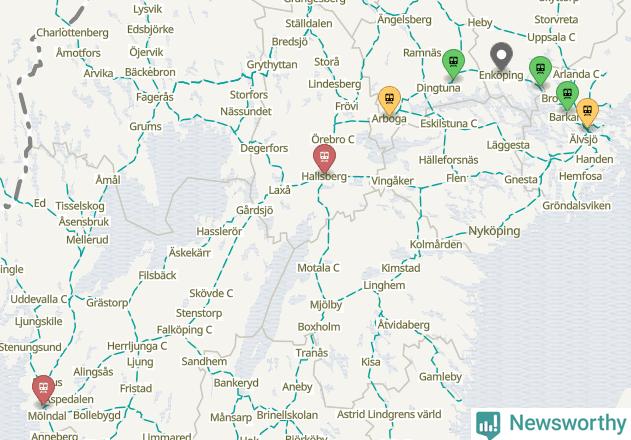The width and height of the screenshot is (631, 440).
Task: Click the red train marker near Mölndal
Action: pyautogui.click(x=43, y=388)
